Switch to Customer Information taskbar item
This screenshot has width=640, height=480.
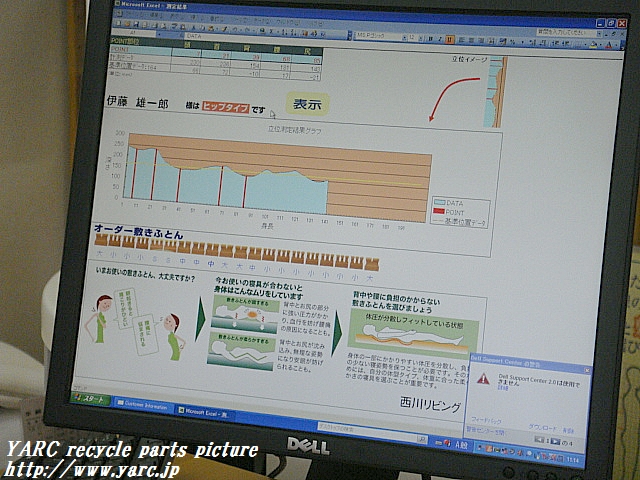[143, 405]
